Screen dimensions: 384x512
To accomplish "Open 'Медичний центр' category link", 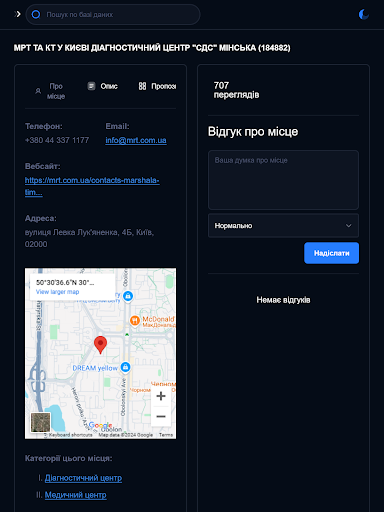I will pyautogui.click(x=76, y=495).
